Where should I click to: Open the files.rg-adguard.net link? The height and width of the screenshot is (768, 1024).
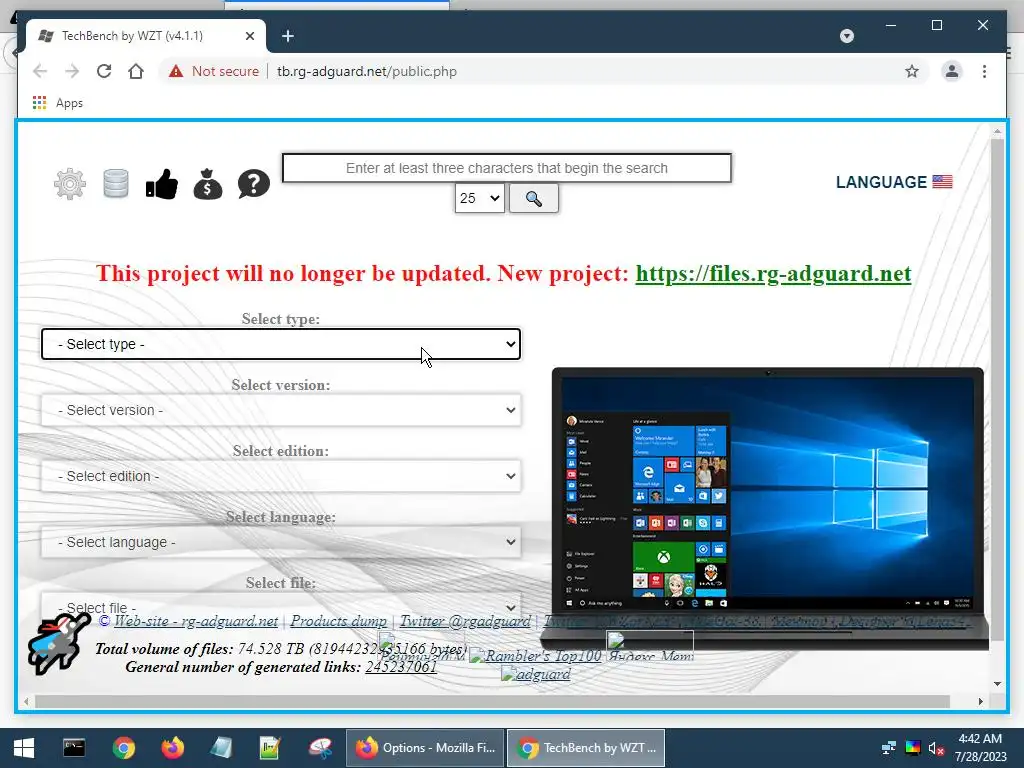pyautogui.click(x=773, y=273)
